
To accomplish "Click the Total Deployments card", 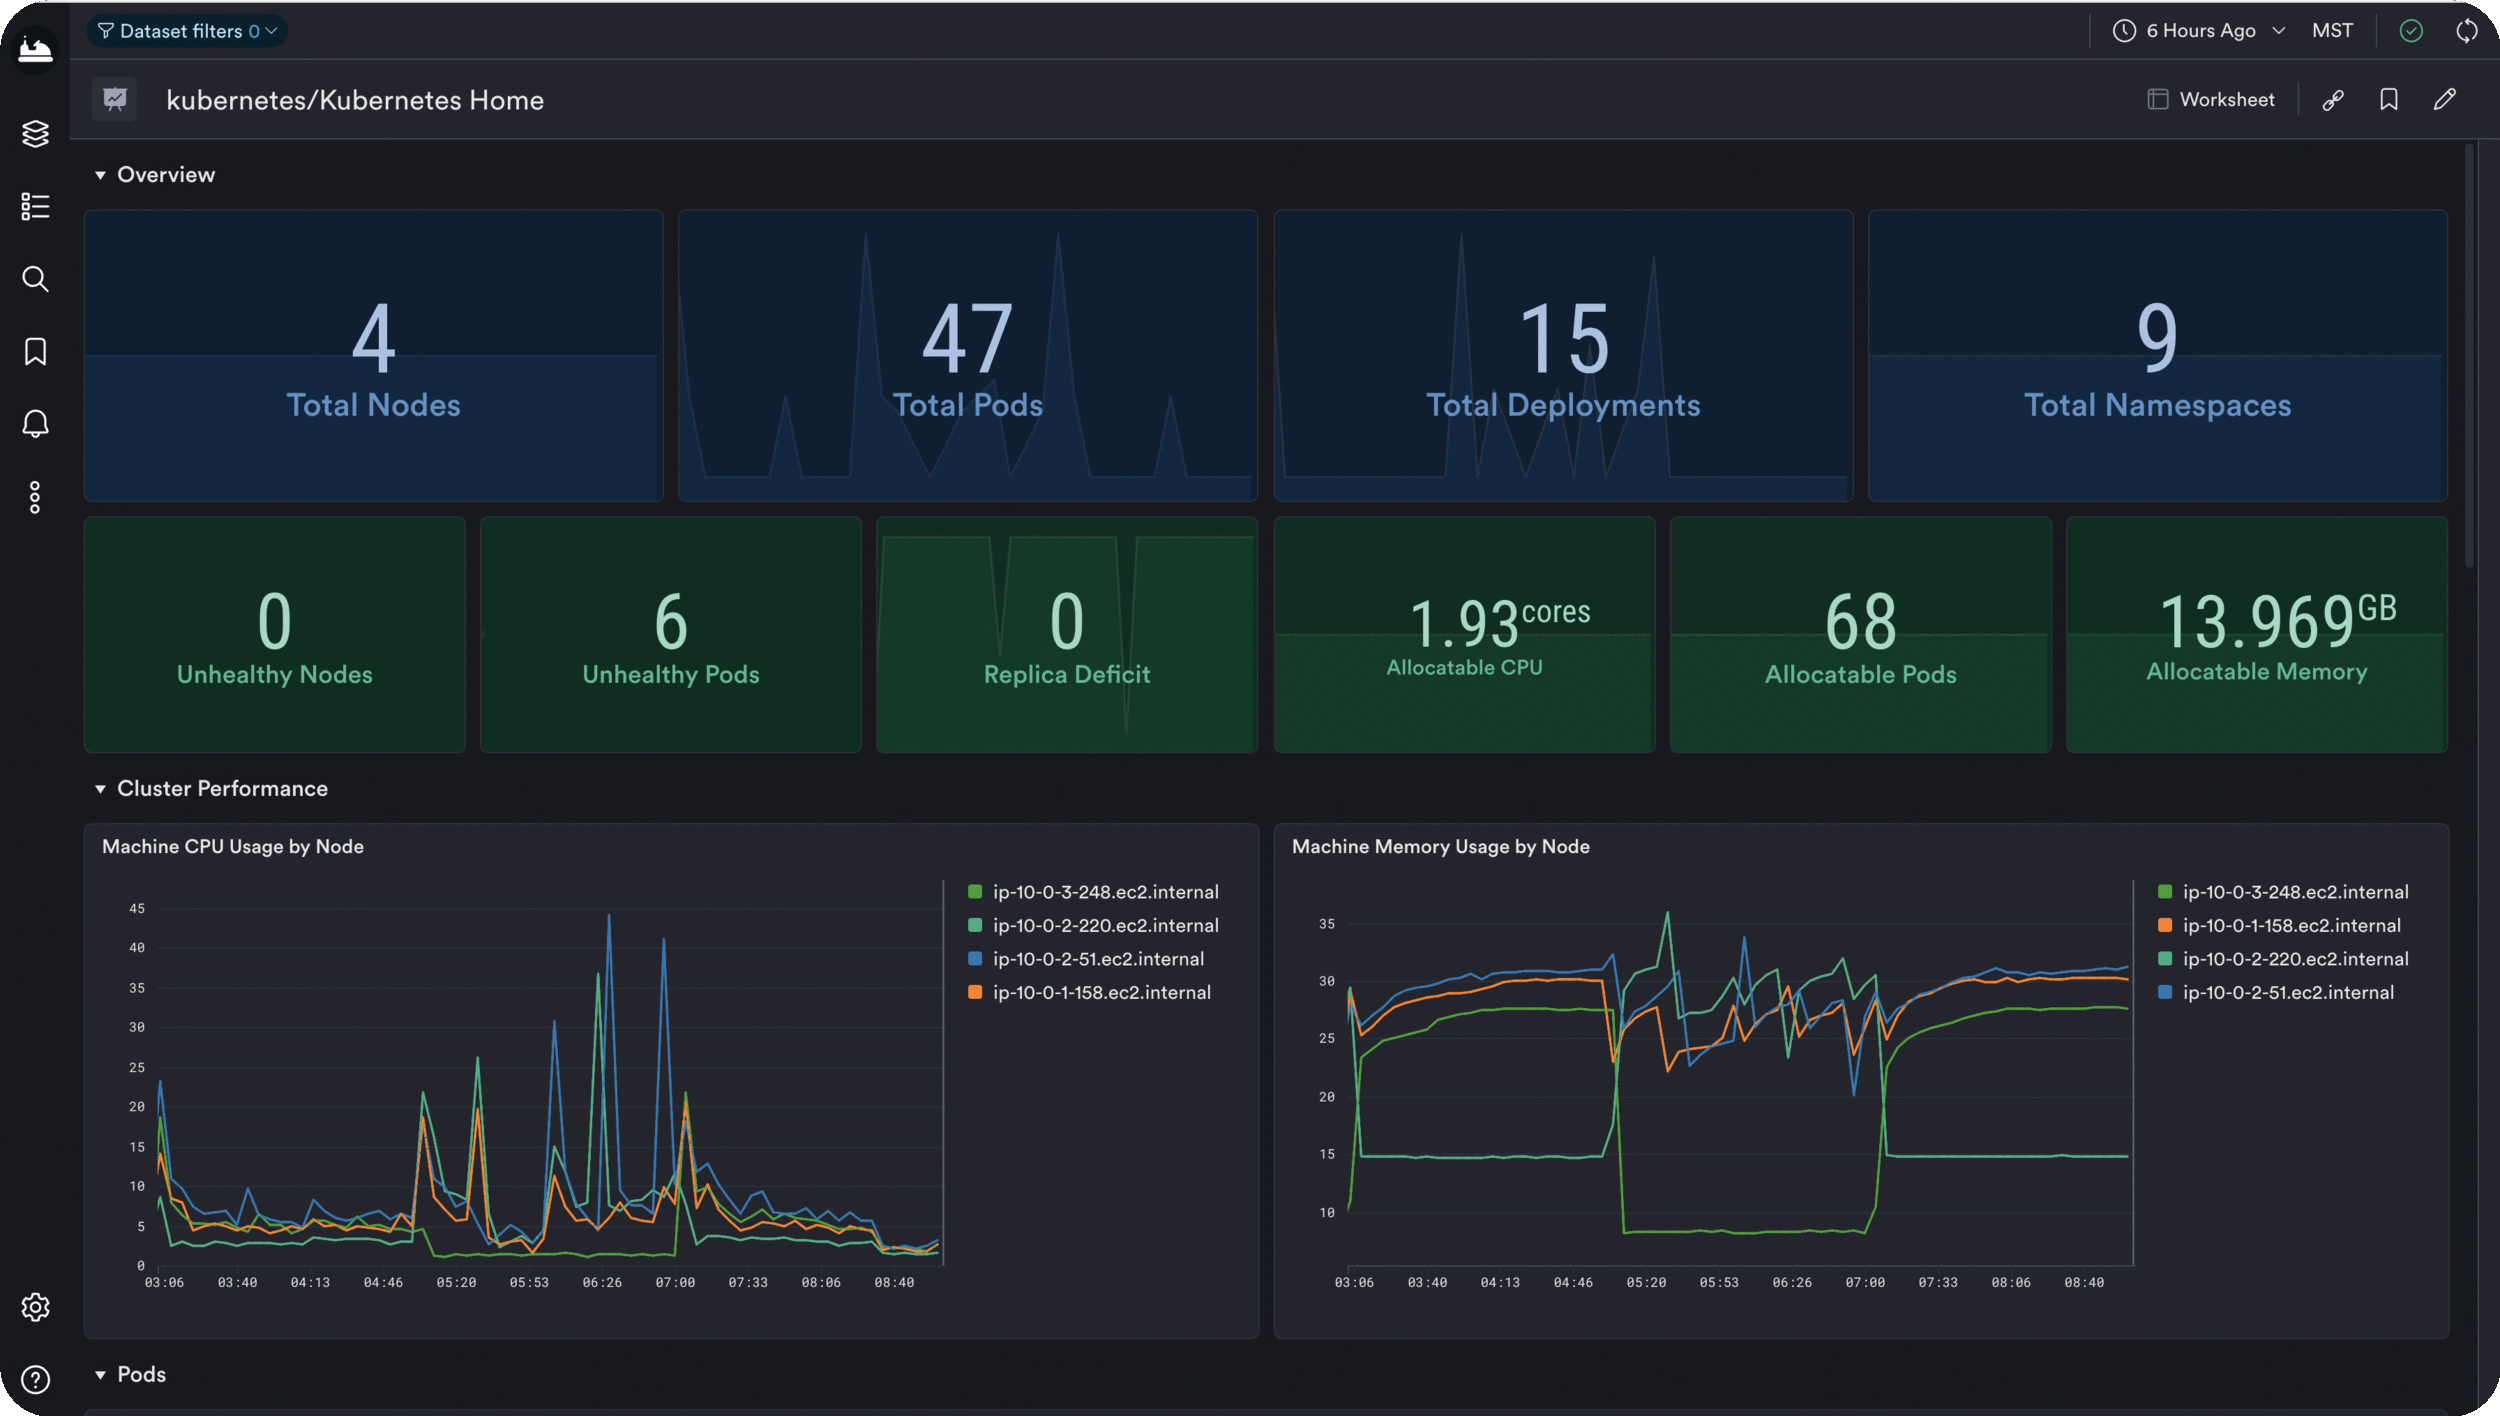I will coord(1563,355).
